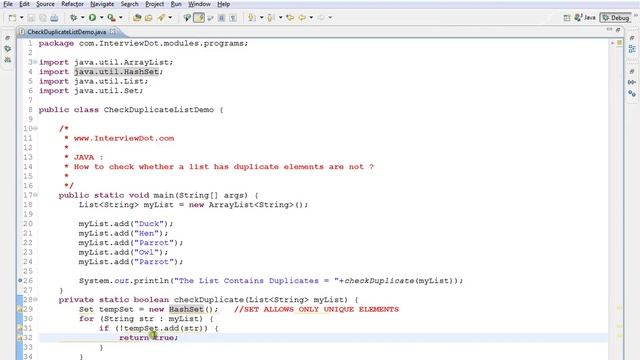The height and width of the screenshot is (360, 640).
Task: Open the Source menu
Action: tap(45, 4)
